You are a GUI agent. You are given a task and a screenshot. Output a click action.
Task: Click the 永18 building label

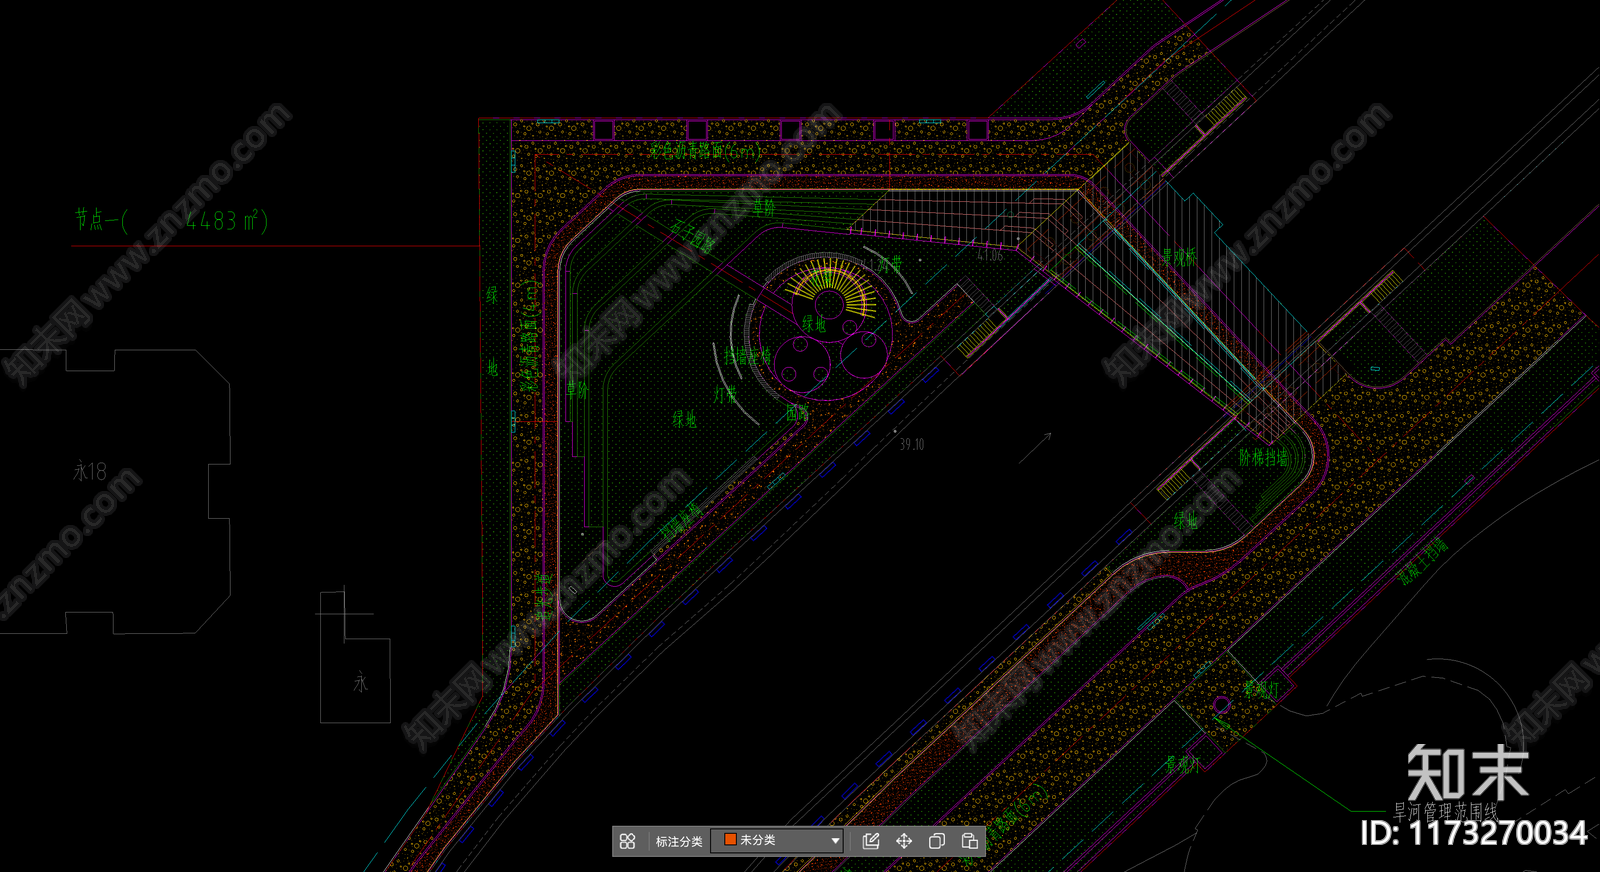tap(90, 471)
